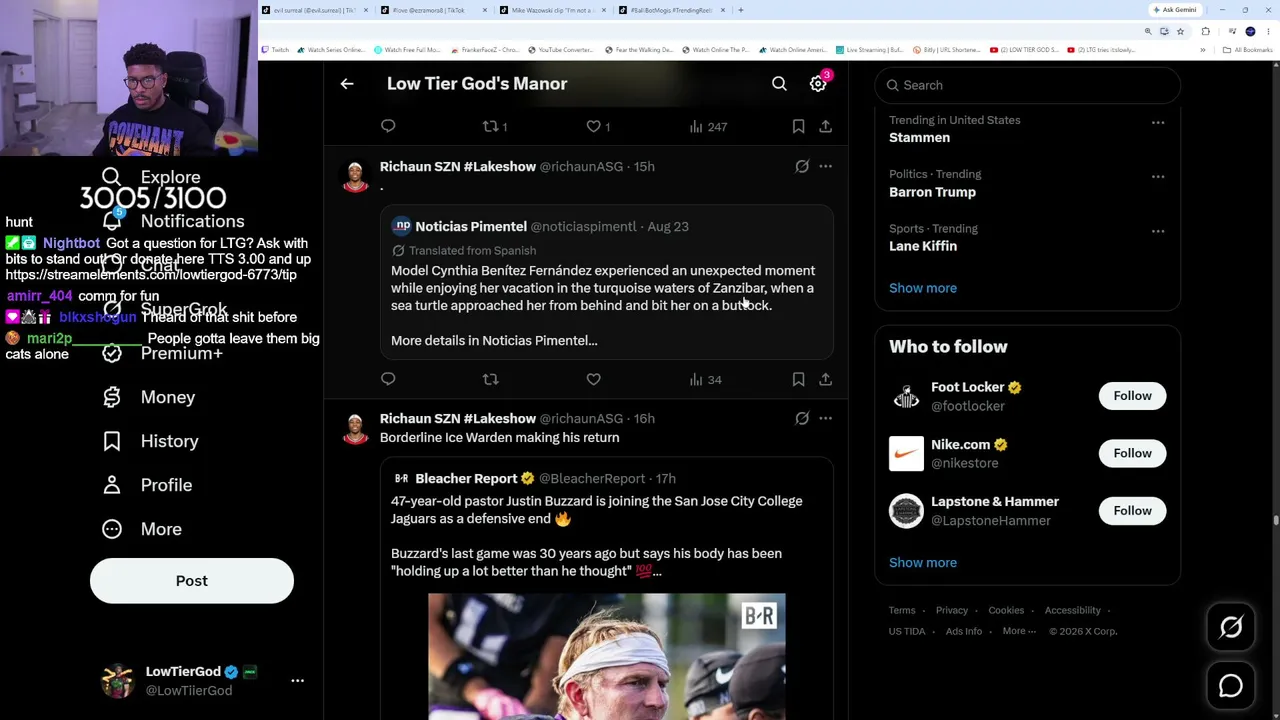Share the post with 247 views
Viewport: 1280px width, 720px height.
coord(825,126)
